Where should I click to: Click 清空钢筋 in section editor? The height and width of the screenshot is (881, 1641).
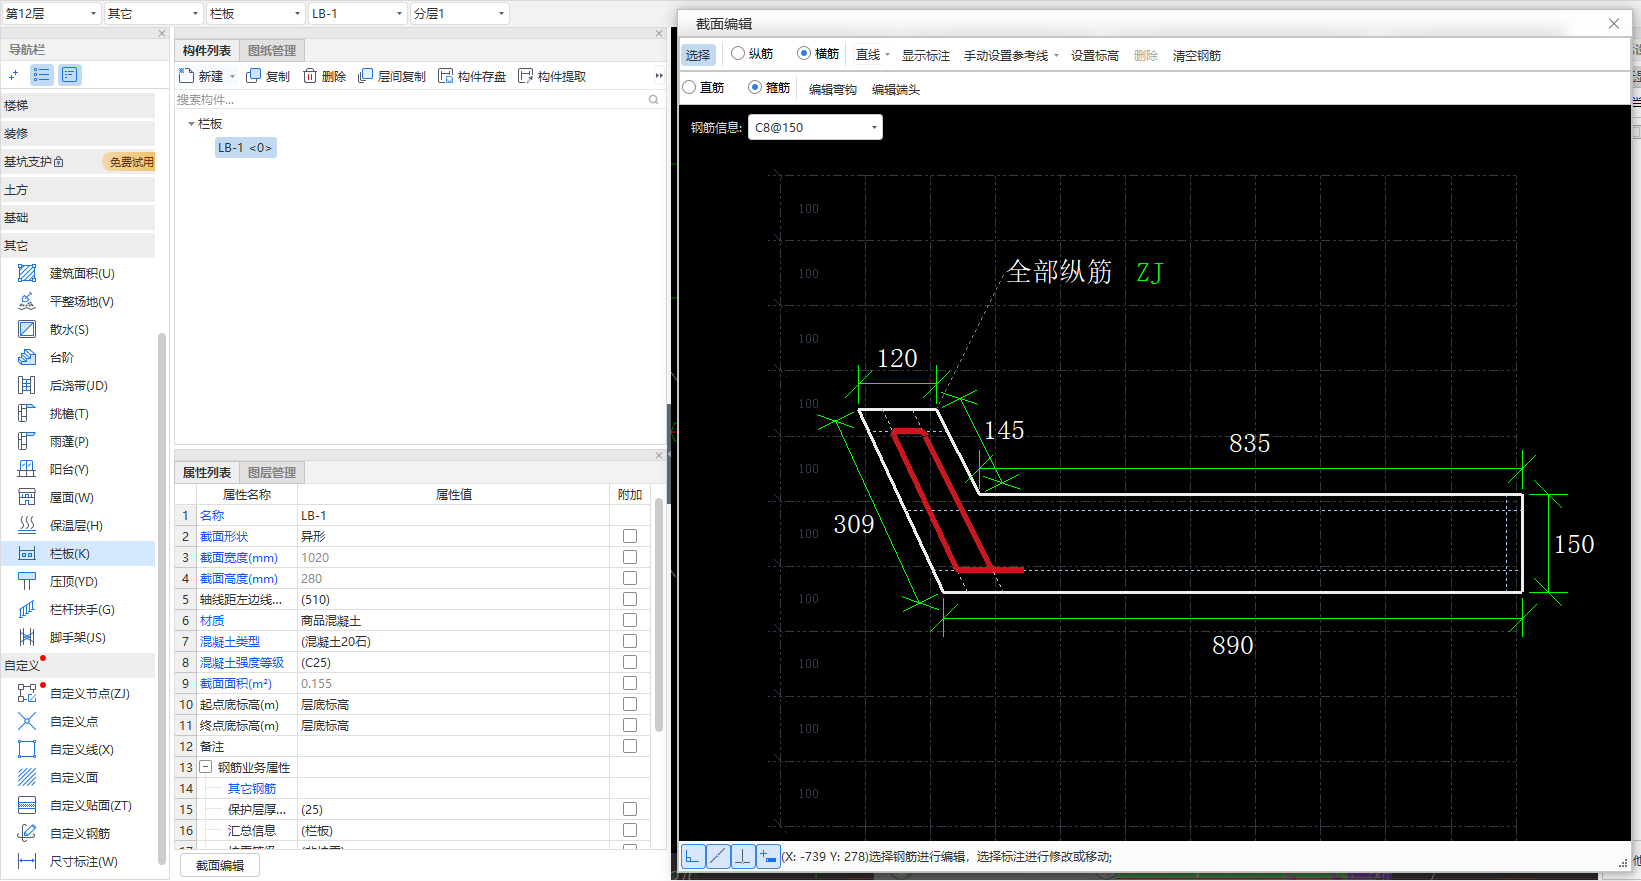[x=1197, y=55]
